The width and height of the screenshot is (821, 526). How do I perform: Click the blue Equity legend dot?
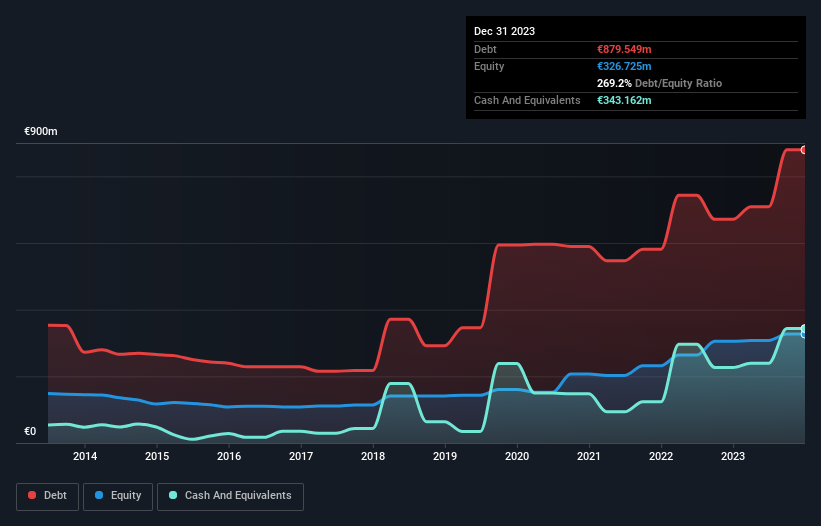[x=99, y=495]
